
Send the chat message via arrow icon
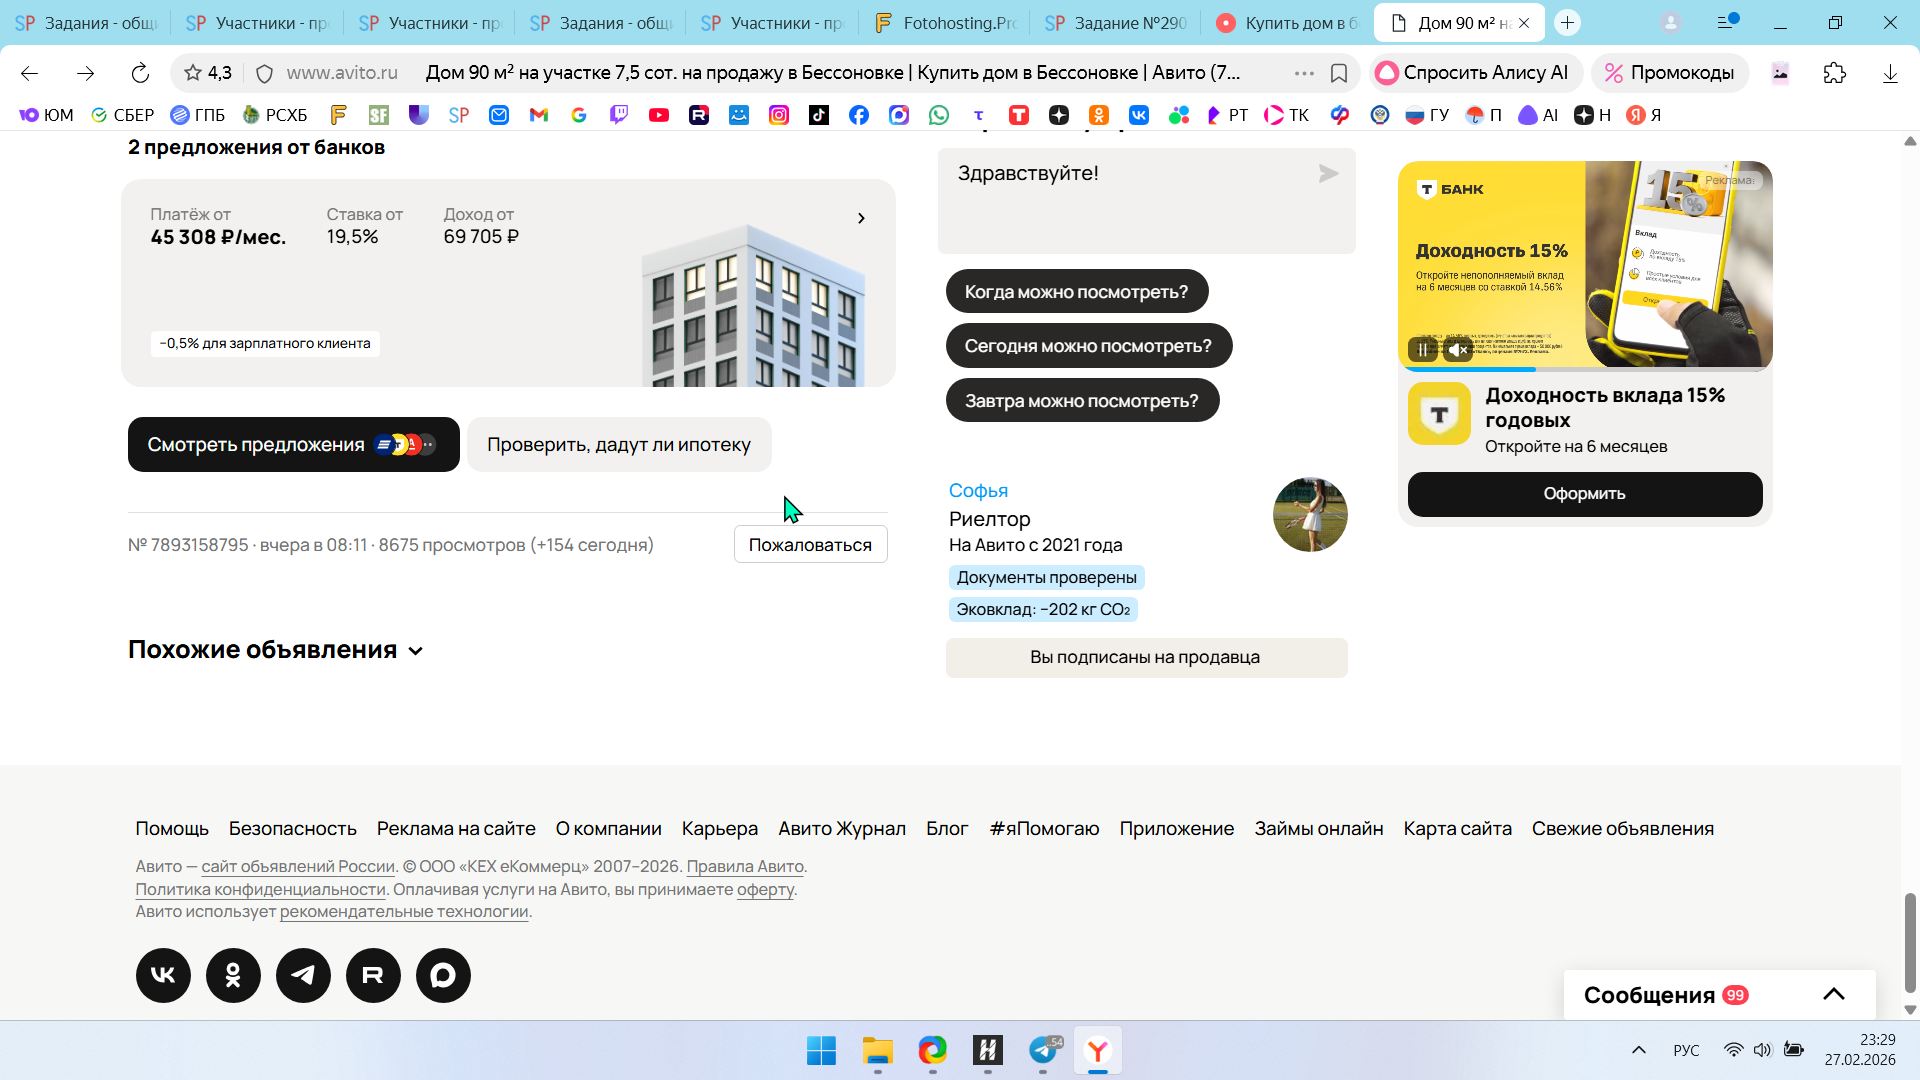(x=1328, y=174)
